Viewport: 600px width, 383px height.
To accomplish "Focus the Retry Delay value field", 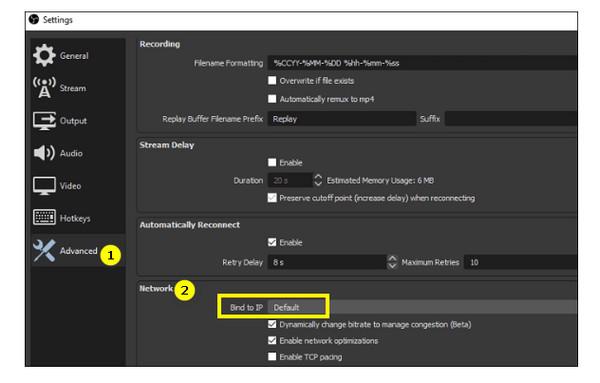I will click(x=327, y=262).
